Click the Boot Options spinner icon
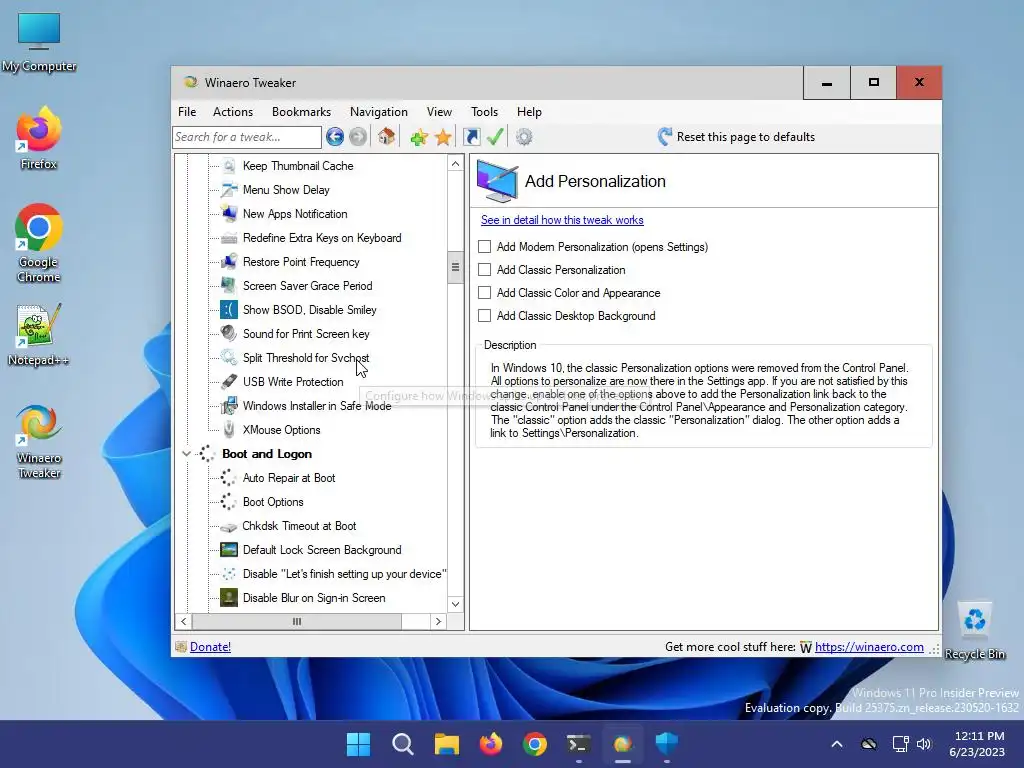The width and height of the screenshot is (1024, 768). pyautogui.click(x=229, y=502)
